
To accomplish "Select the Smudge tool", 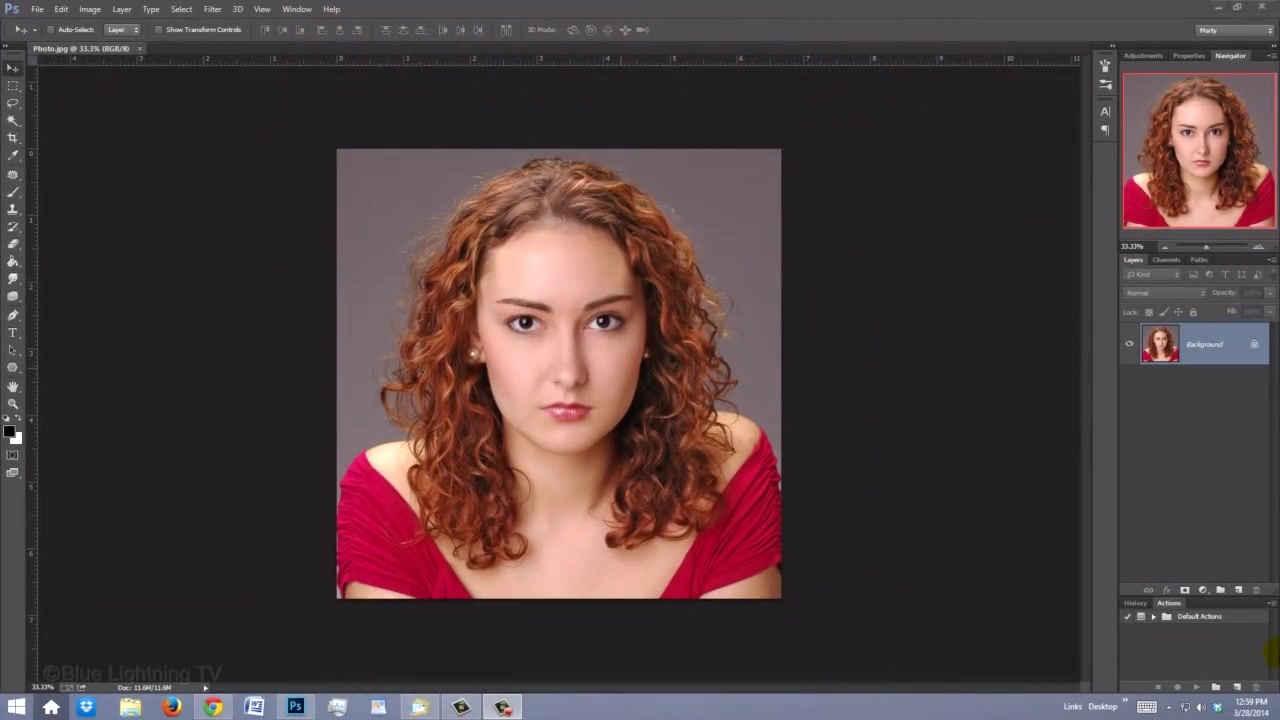I will pos(13,279).
